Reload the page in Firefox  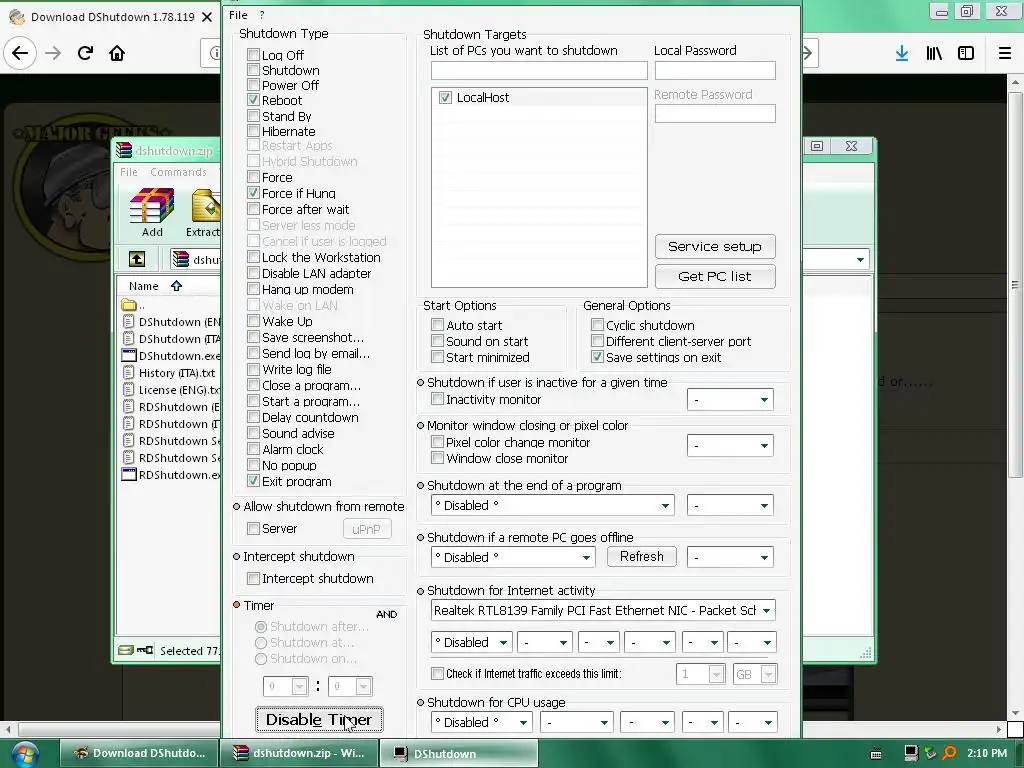point(86,53)
